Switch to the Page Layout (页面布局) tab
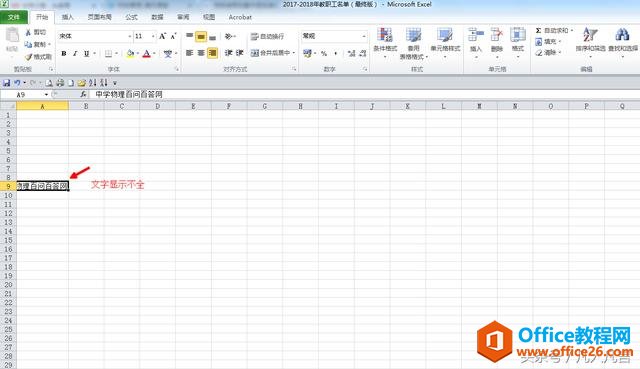Screen dimensions: 640x369 coord(99,17)
